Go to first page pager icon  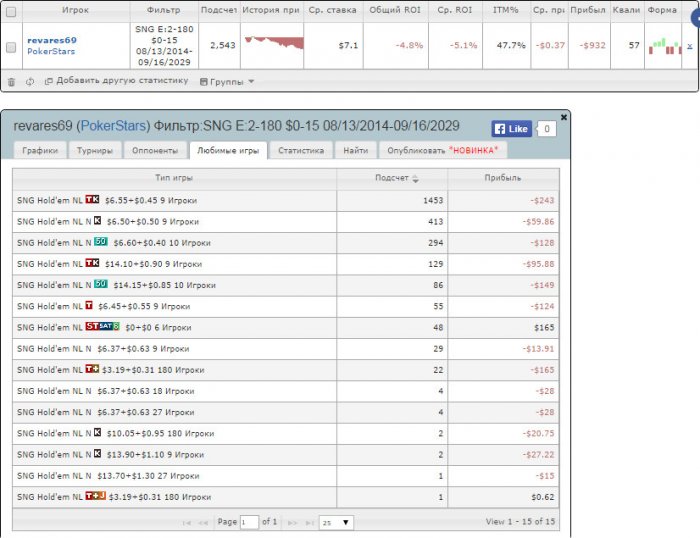[187, 522]
